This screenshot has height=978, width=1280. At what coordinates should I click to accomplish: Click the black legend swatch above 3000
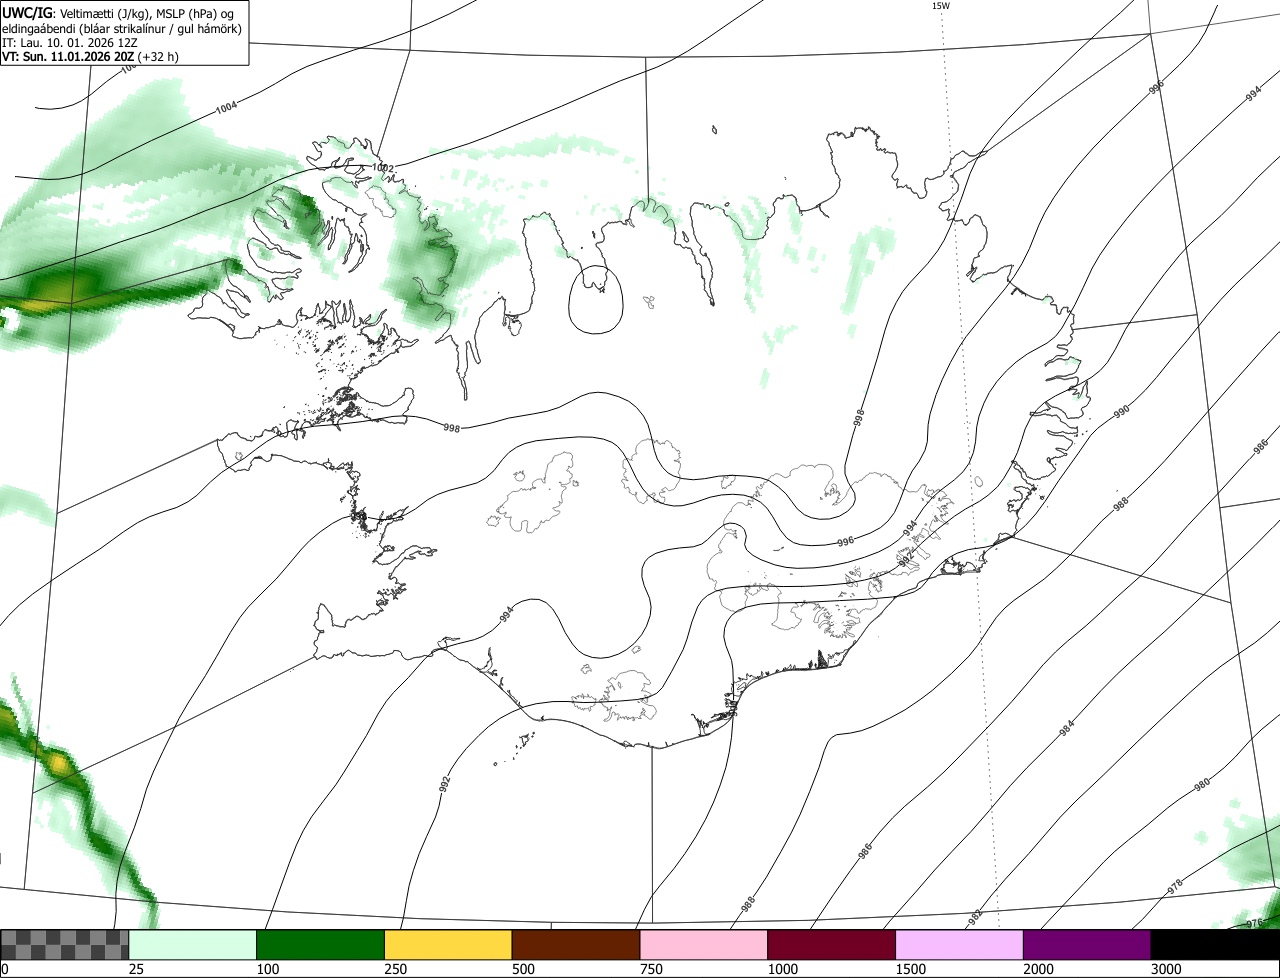pyautogui.click(x=1215, y=944)
